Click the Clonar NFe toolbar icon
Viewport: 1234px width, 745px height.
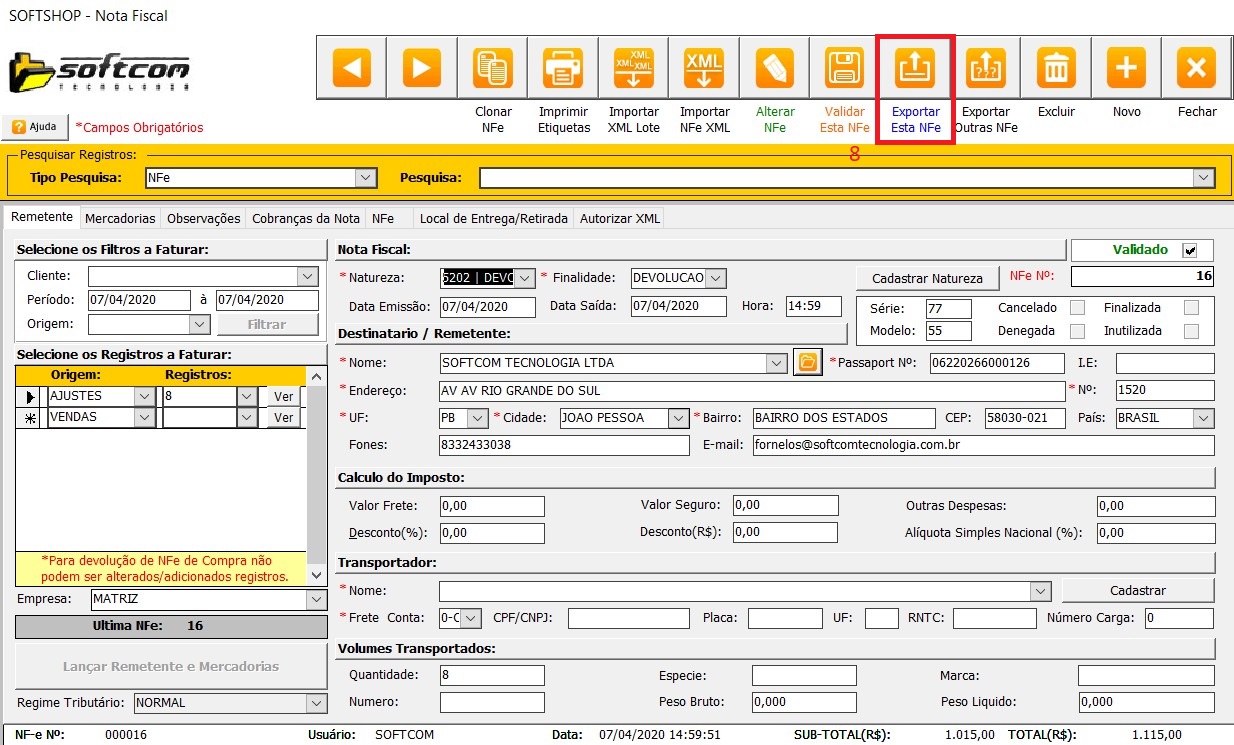(493, 68)
